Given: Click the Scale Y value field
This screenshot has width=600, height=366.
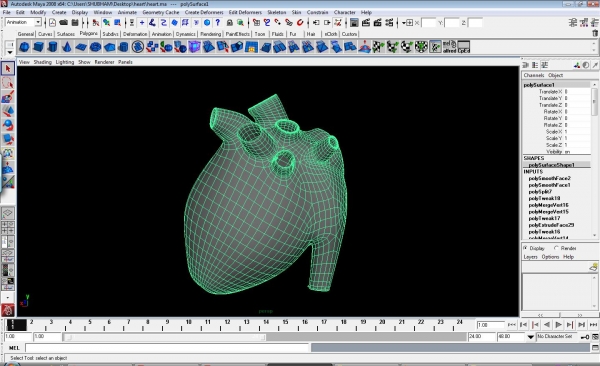Looking at the screenshot, I should 577,138.
